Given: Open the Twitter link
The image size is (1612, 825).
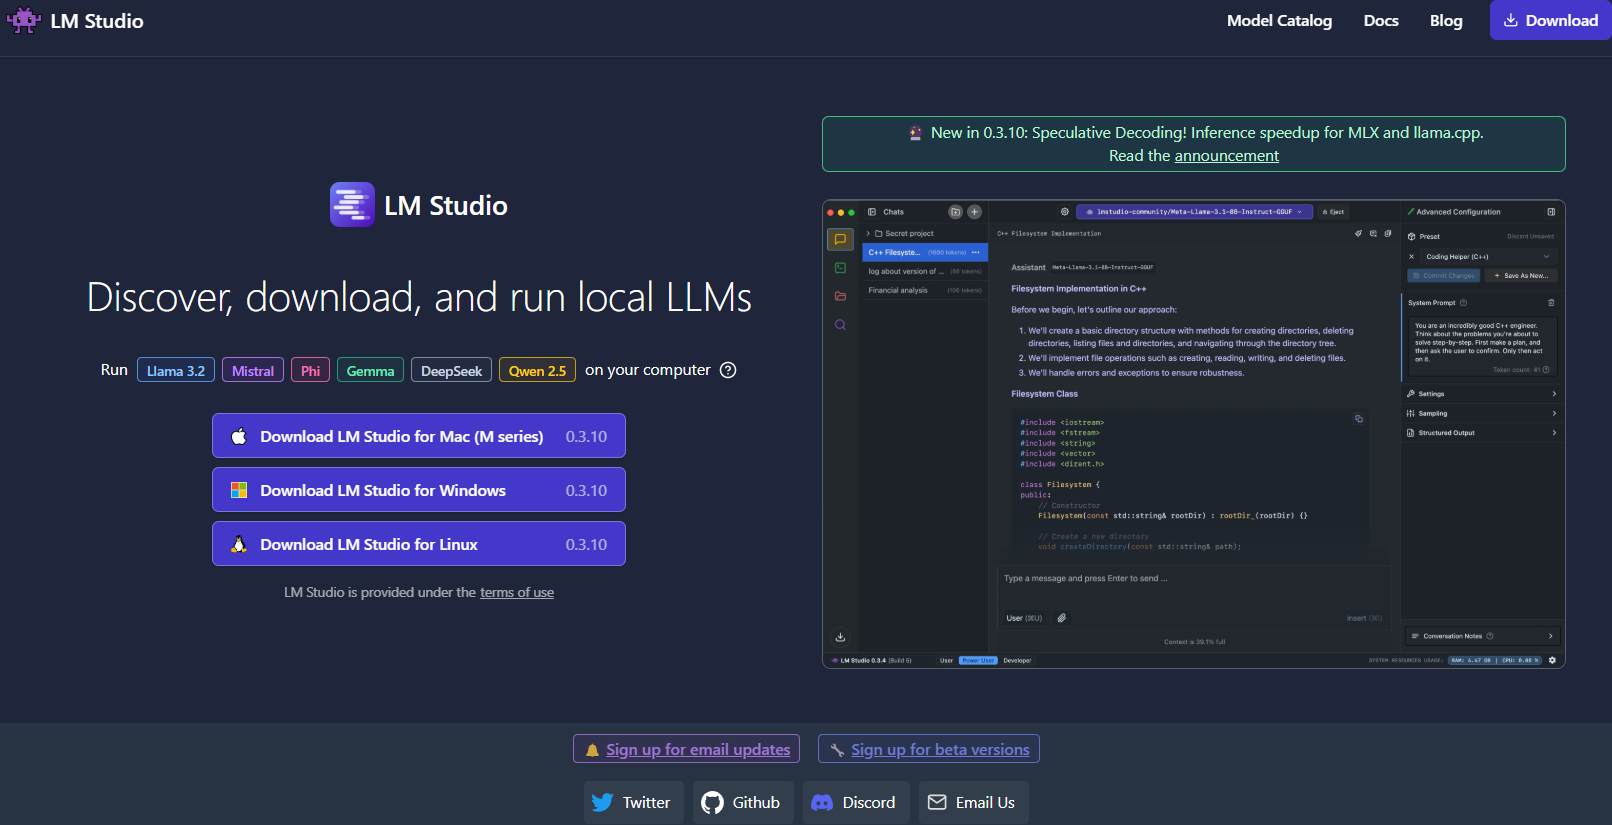Looking at the screenshot, I should tap(634, 802).
